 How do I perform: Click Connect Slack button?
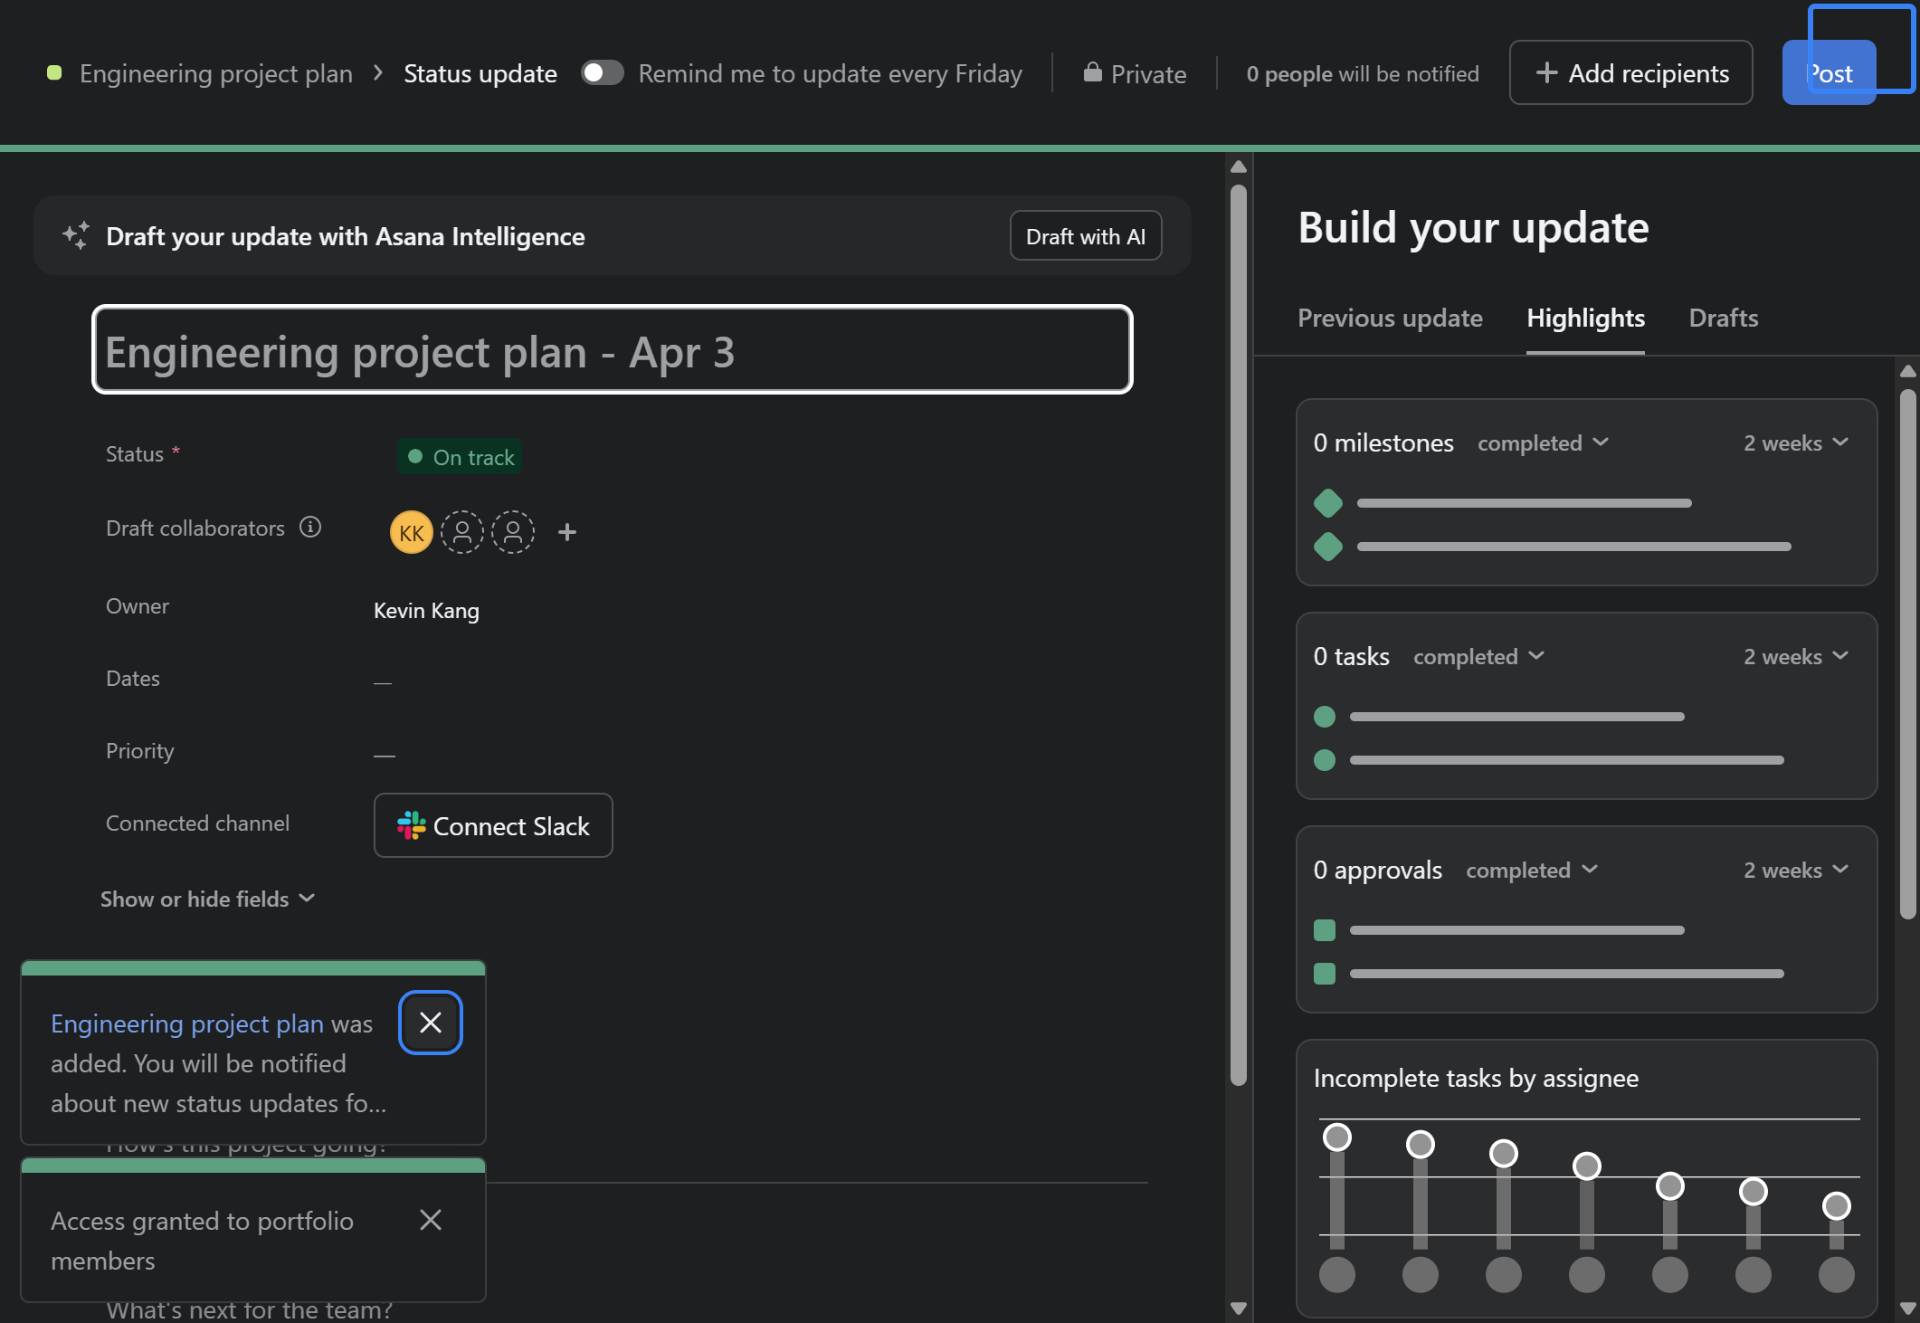point(493,825)
